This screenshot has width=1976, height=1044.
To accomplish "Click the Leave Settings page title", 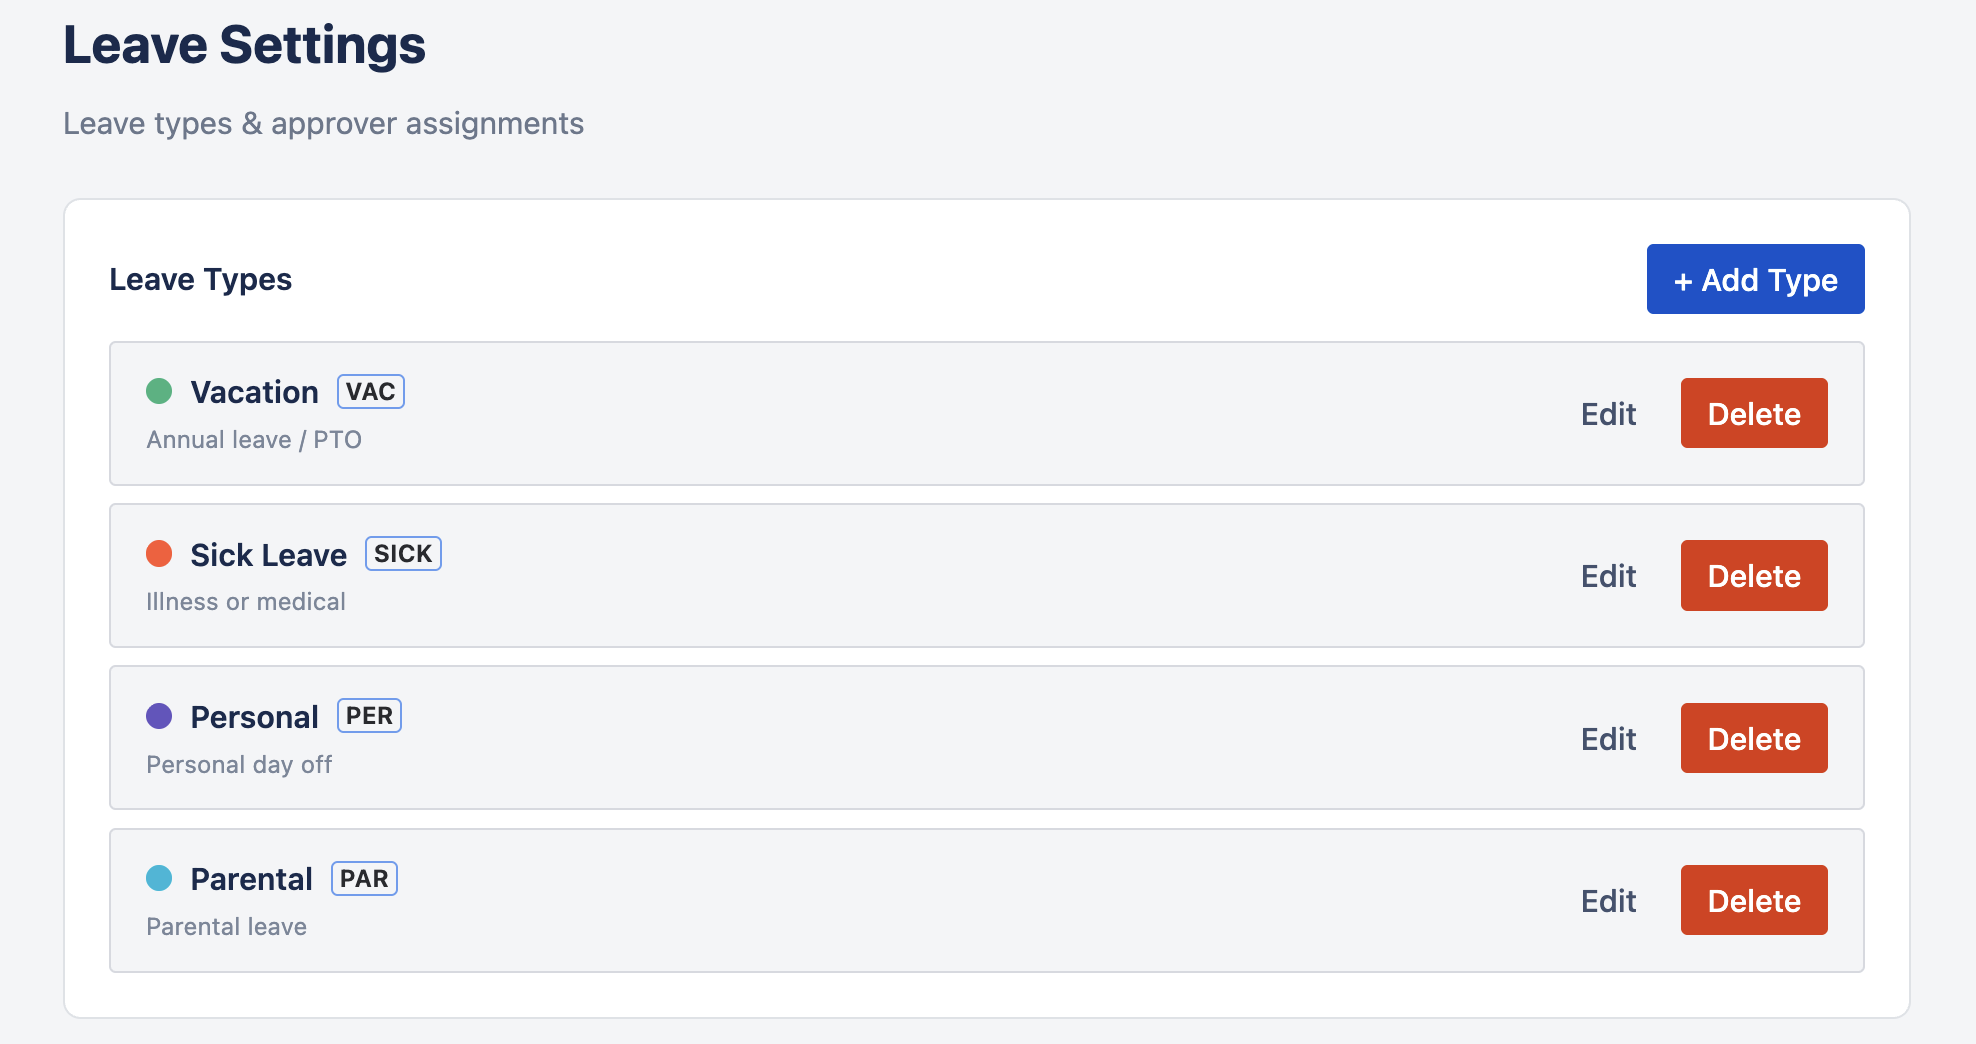I will (x=245, y=44).
